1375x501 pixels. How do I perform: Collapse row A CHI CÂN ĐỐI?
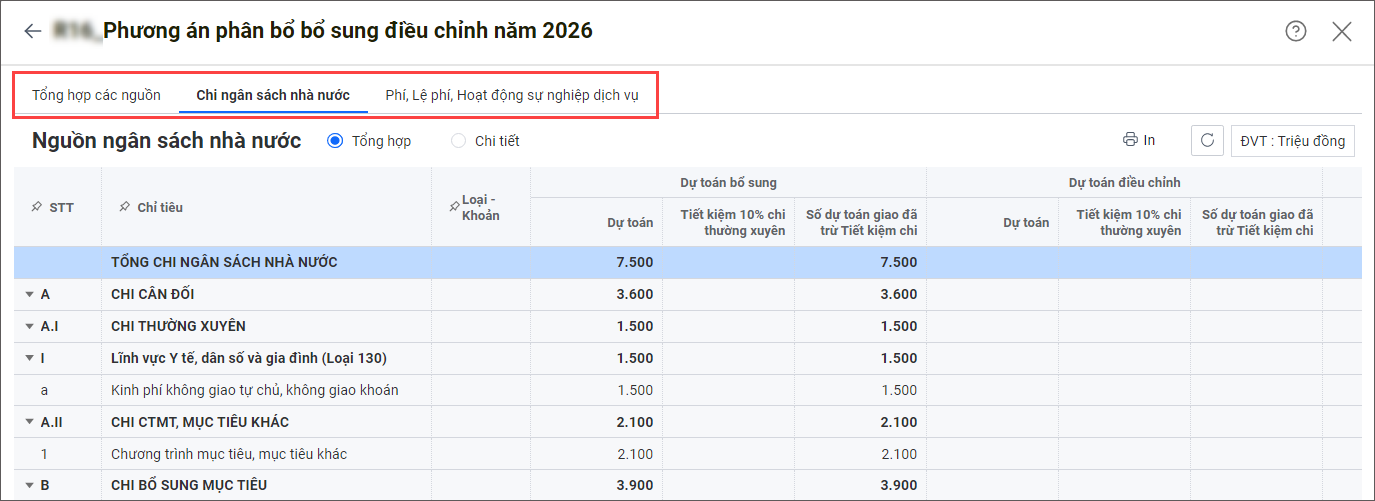coord(27,295)
